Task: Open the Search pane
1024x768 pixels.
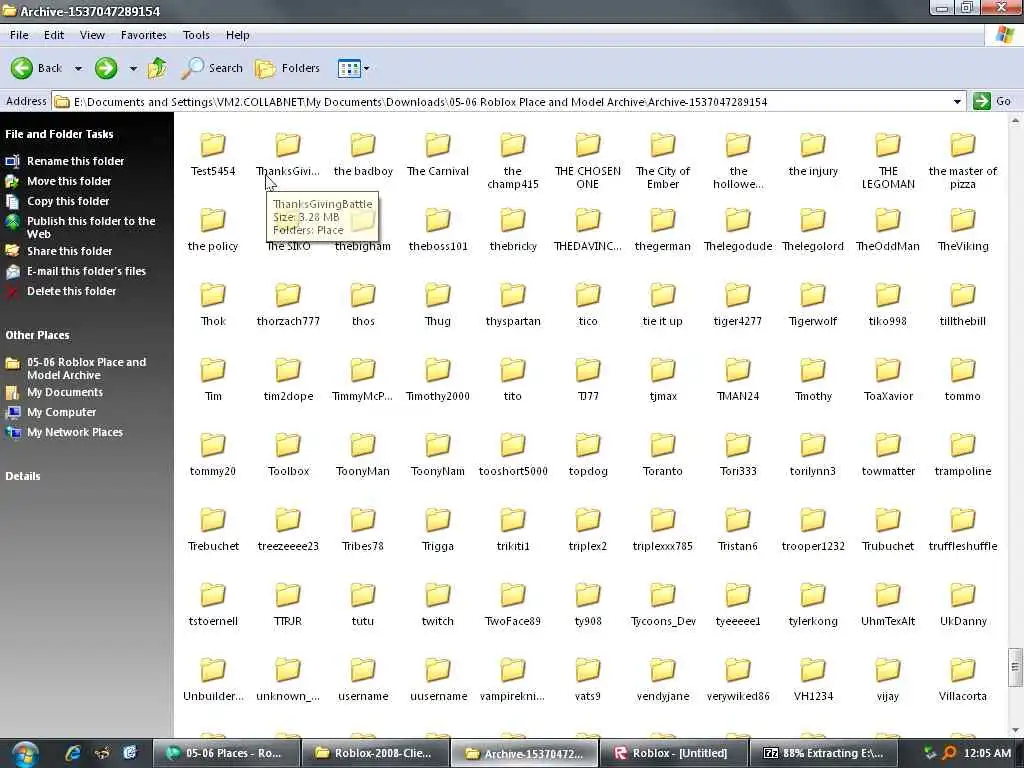Action: (x=212, y=68)
